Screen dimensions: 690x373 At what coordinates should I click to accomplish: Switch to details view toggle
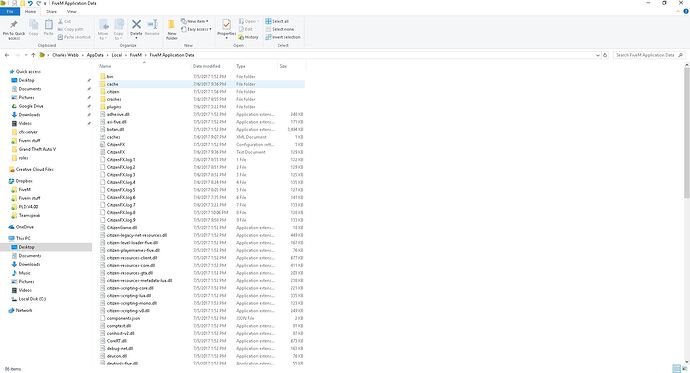click(676, 369)
